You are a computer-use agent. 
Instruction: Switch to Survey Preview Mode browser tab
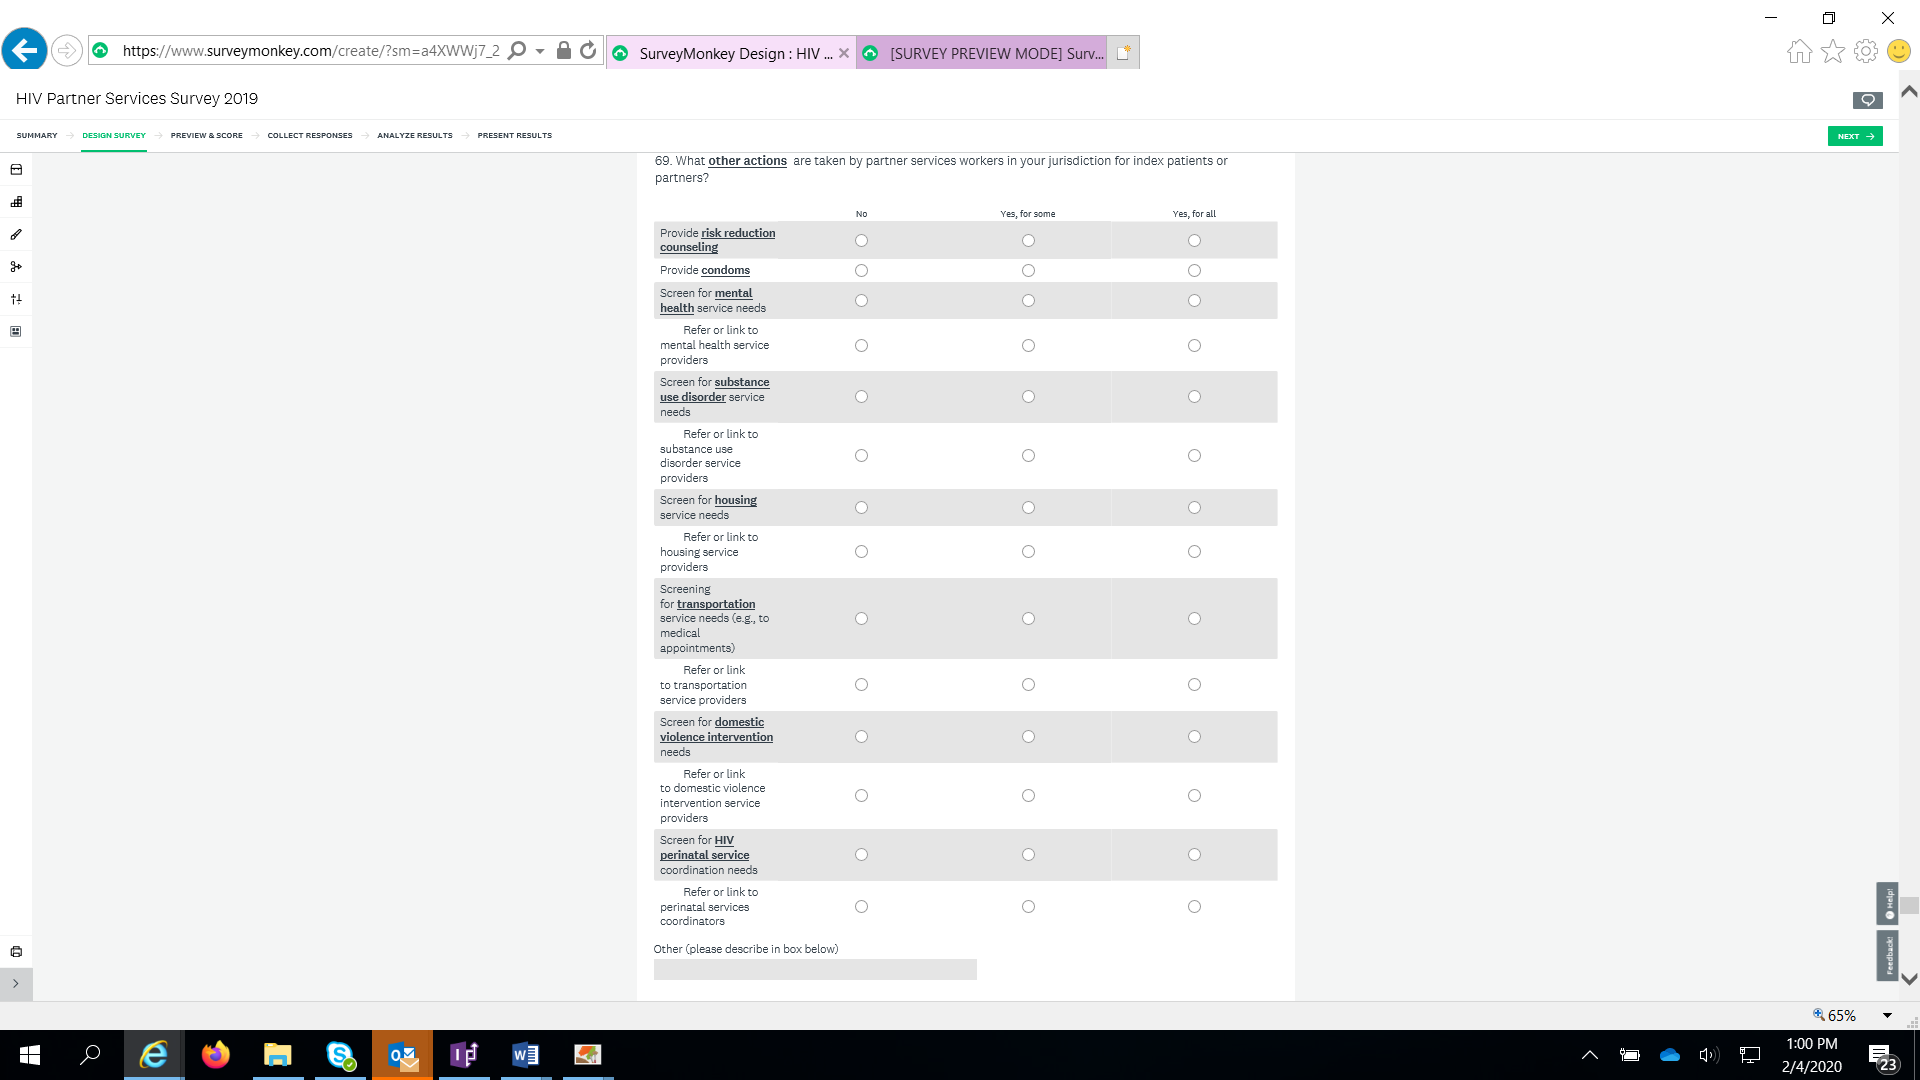point(985,53)
